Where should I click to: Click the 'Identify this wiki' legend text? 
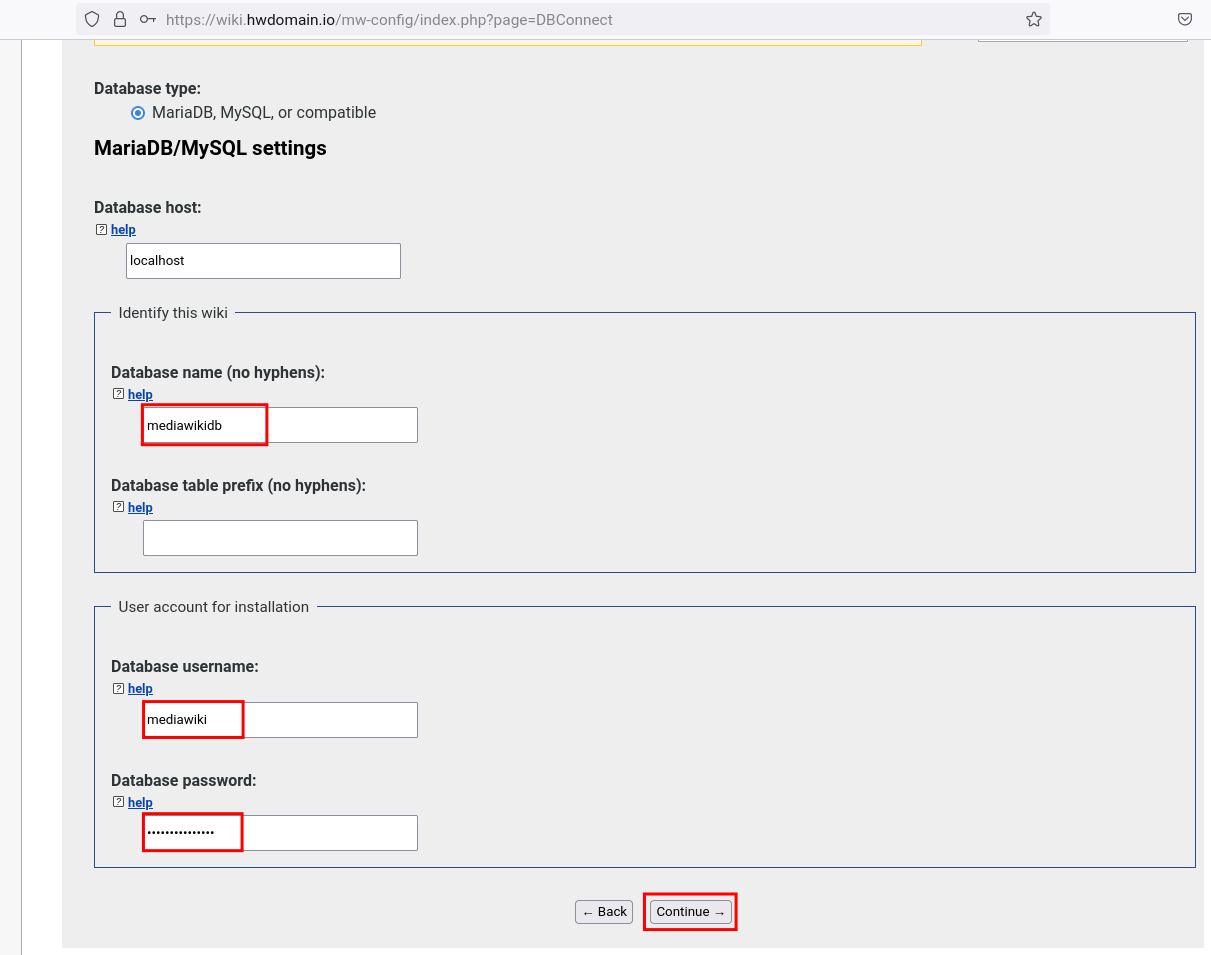(173, 313)
